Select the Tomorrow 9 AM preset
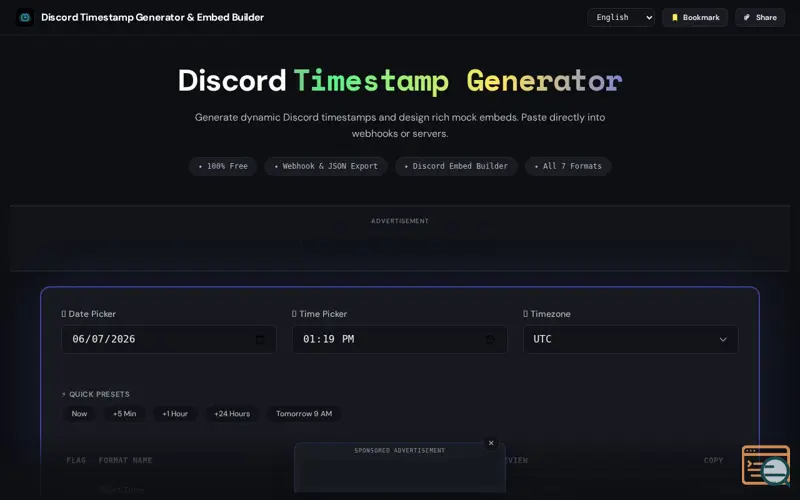The height and width of the screenshot is (500, 800). tap(304, 414)
